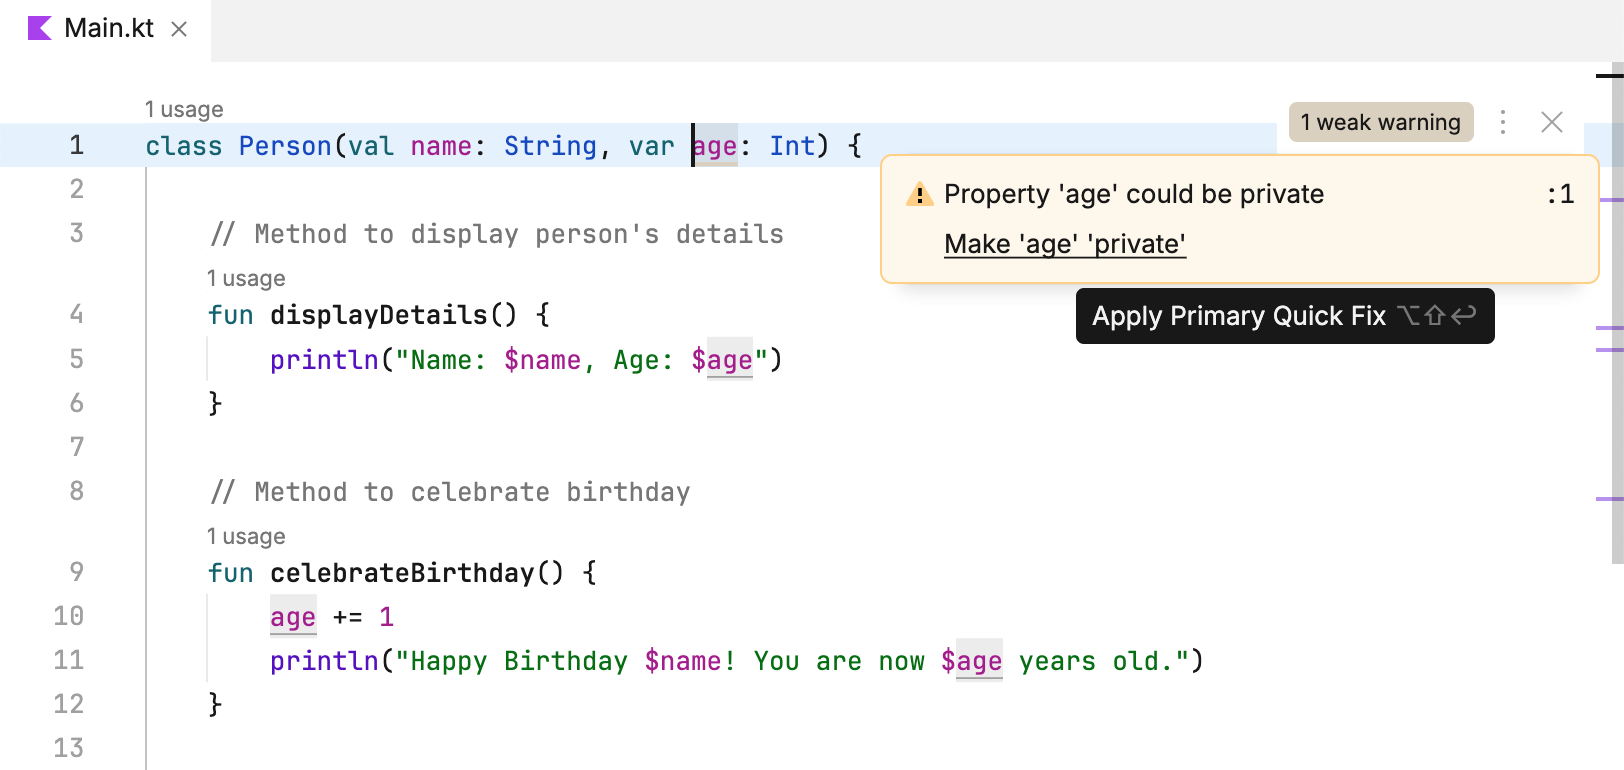Click the 'Method to display person's details' comment
This screenshot has height=770, width=1624.
(497, 234)
